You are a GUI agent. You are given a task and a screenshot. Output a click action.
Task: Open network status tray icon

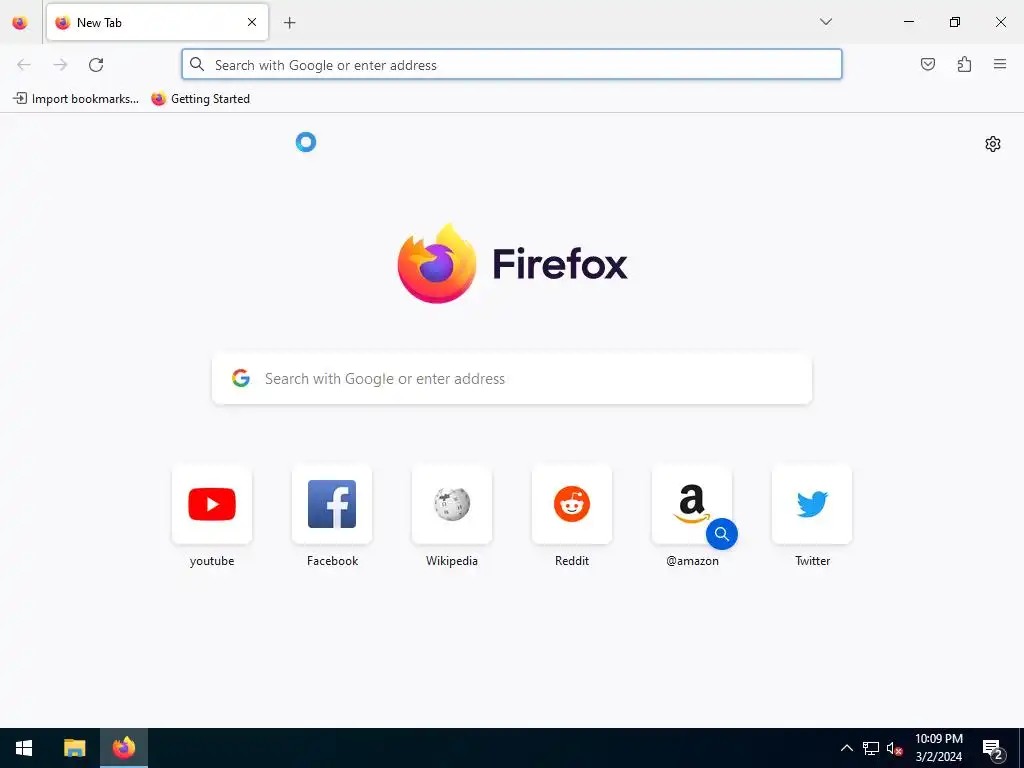coord(871,748)
